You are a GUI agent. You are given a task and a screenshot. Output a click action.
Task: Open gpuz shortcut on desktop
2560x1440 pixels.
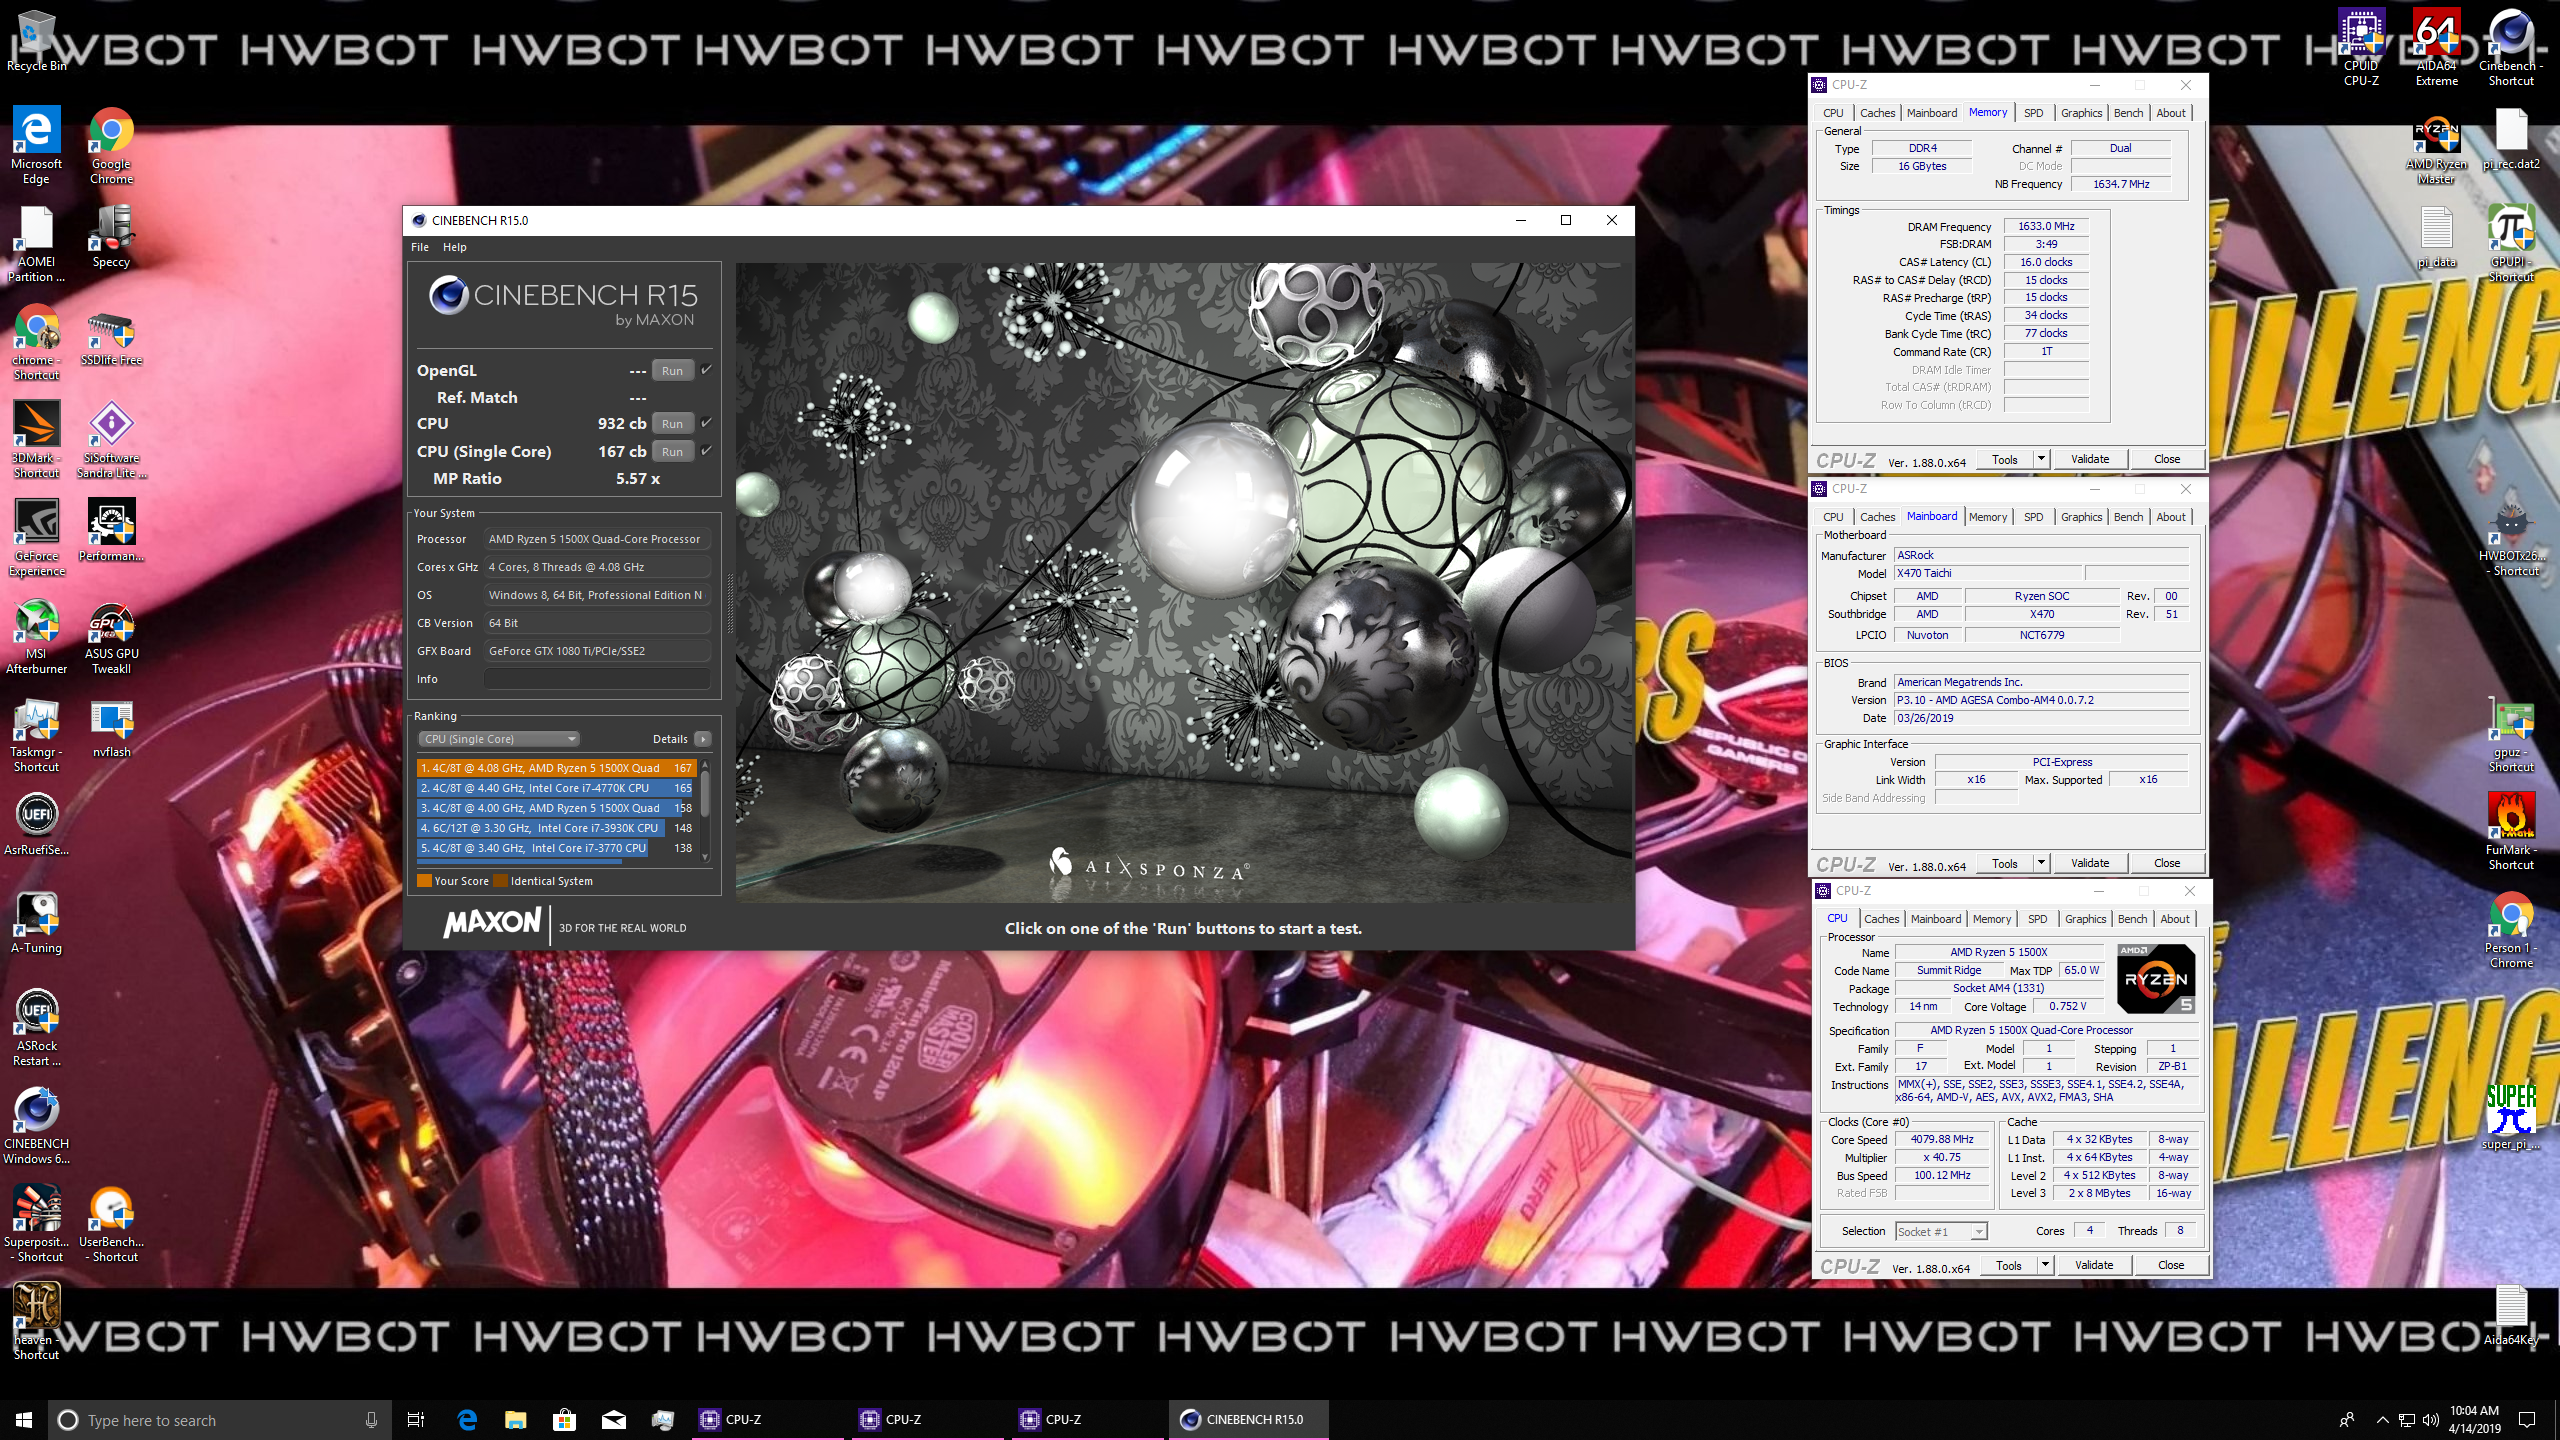click(x=2511, y=733)
